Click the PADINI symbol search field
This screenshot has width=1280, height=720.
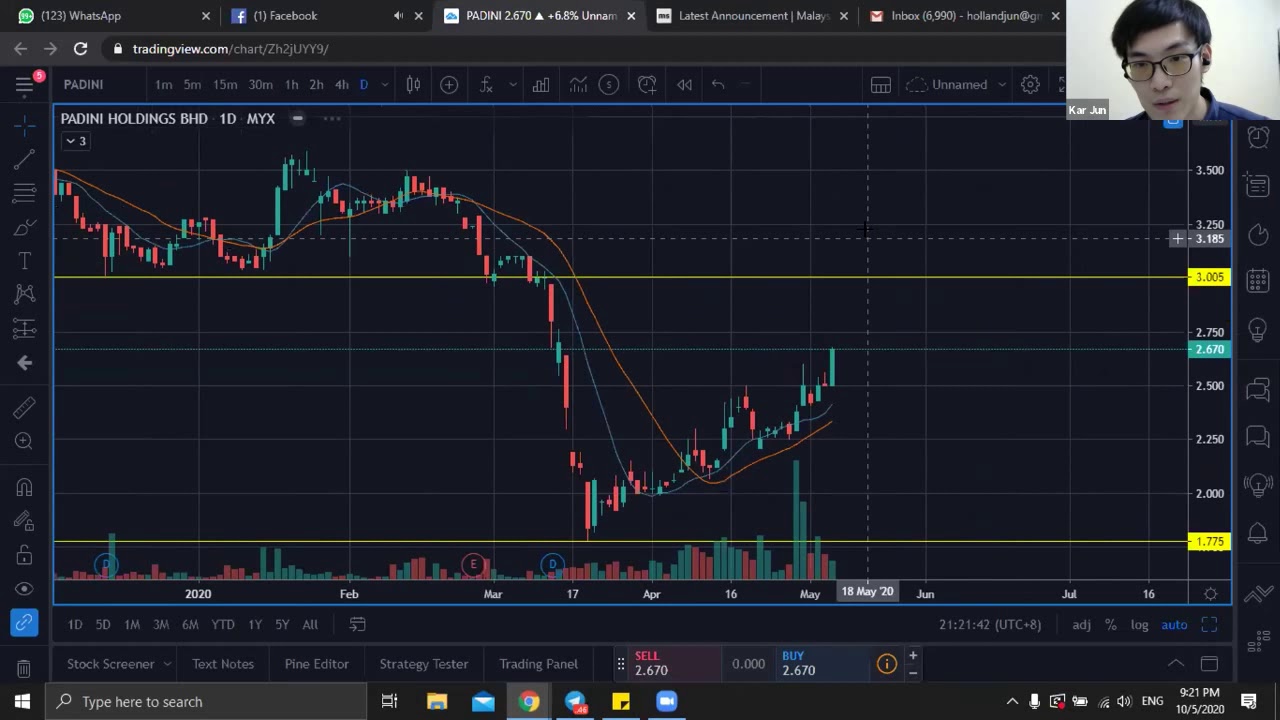pyautogui.click(x=98, y=85)
